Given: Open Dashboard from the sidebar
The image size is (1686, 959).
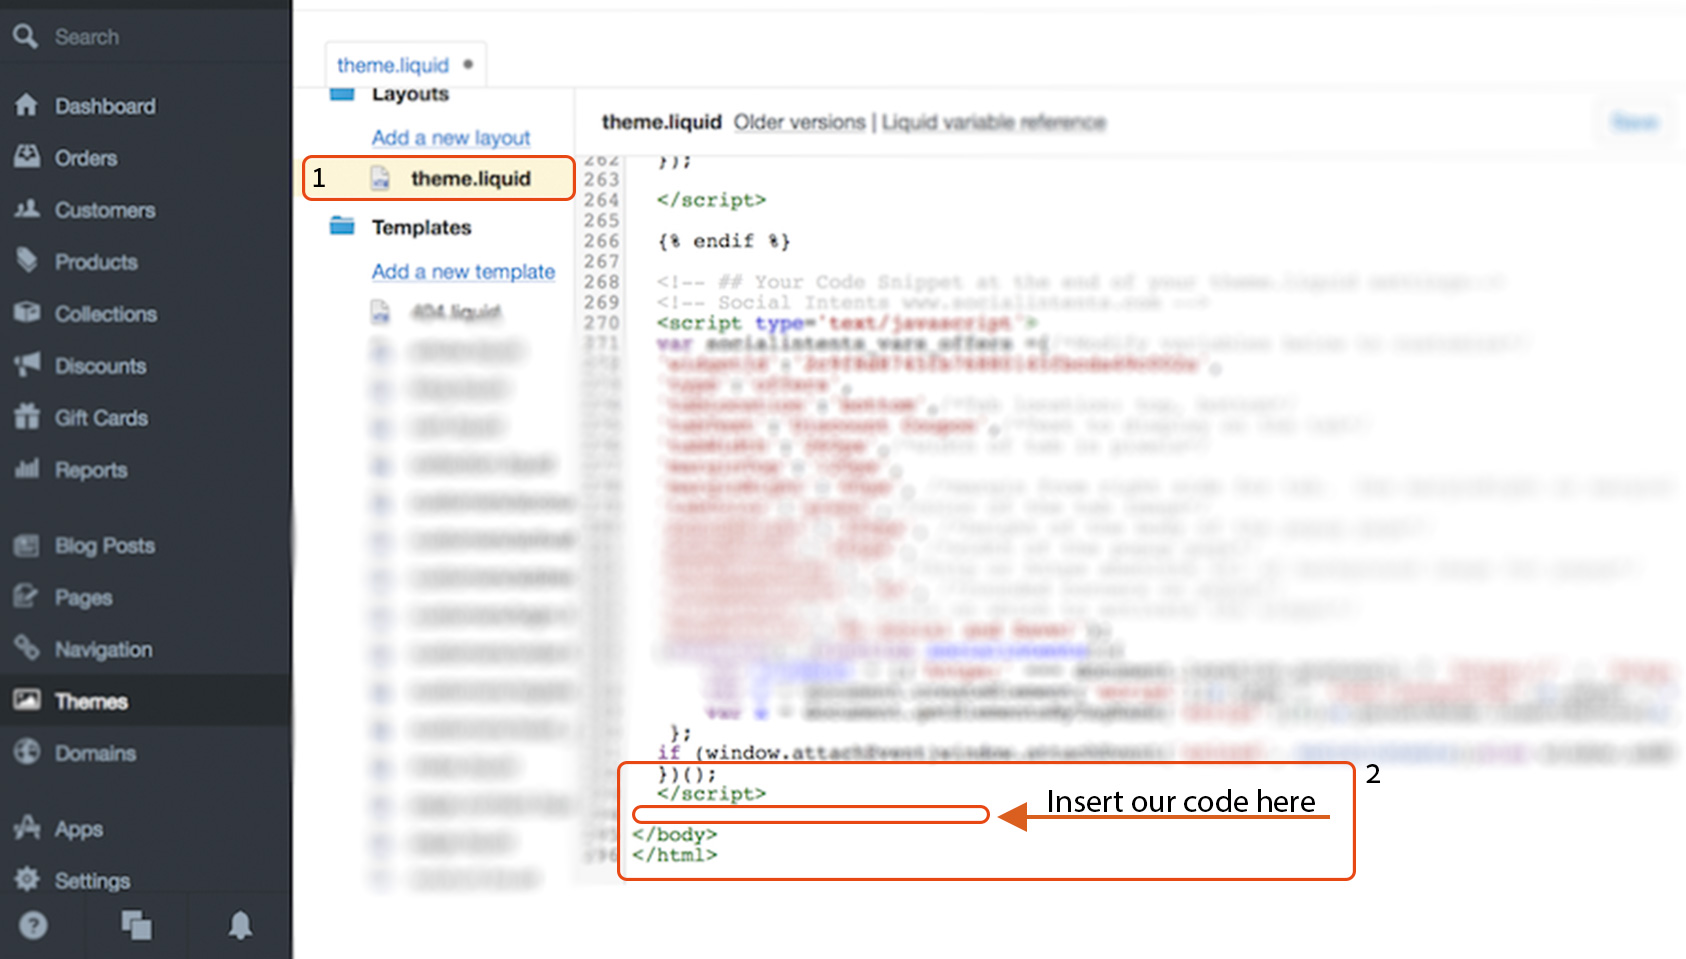Looking at the screenshot, I should (x=105, y=106).
